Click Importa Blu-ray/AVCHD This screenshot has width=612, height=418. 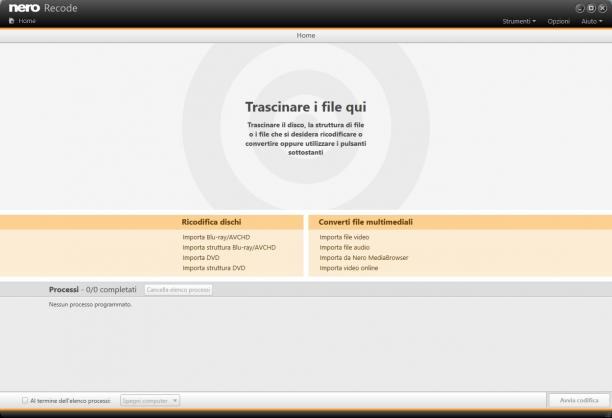(x=216, y=237)
